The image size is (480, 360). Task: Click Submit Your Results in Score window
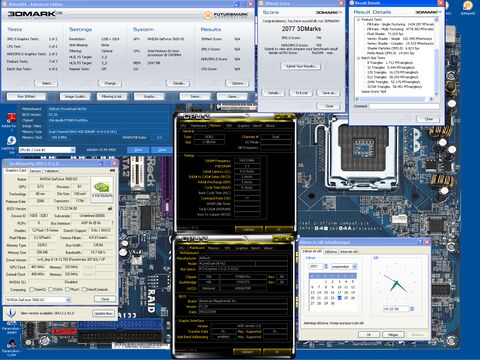(x=301, y=66)
